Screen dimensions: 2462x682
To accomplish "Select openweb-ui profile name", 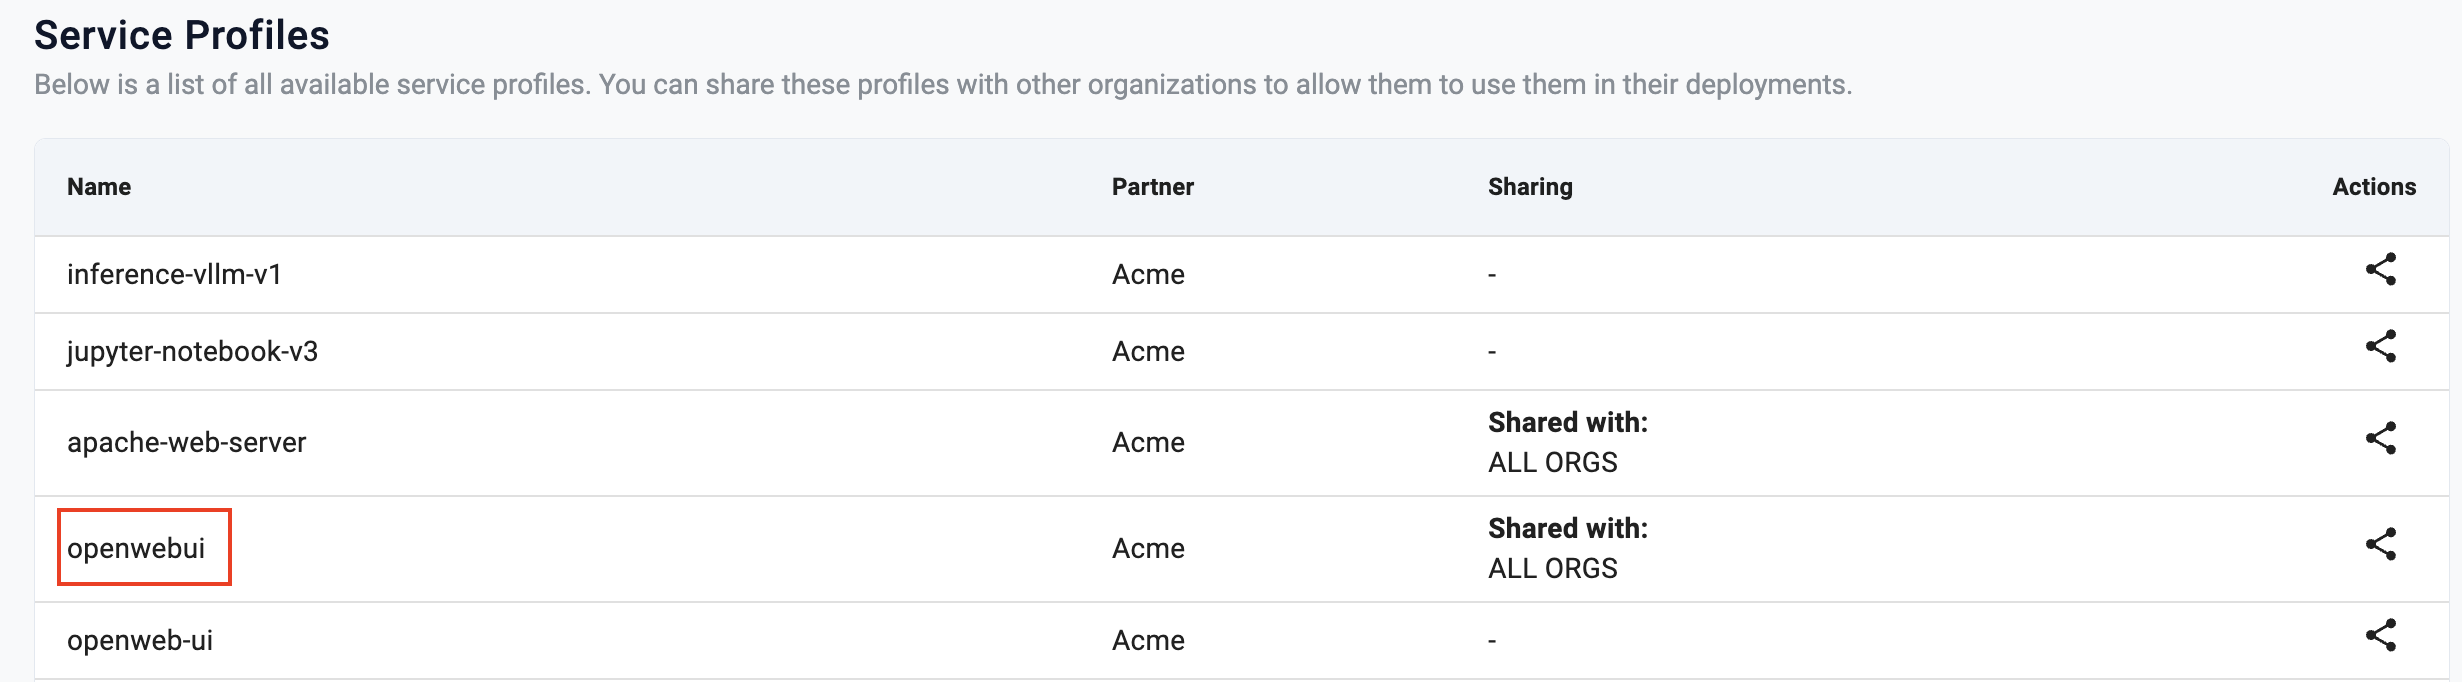I will click(140, 641).
